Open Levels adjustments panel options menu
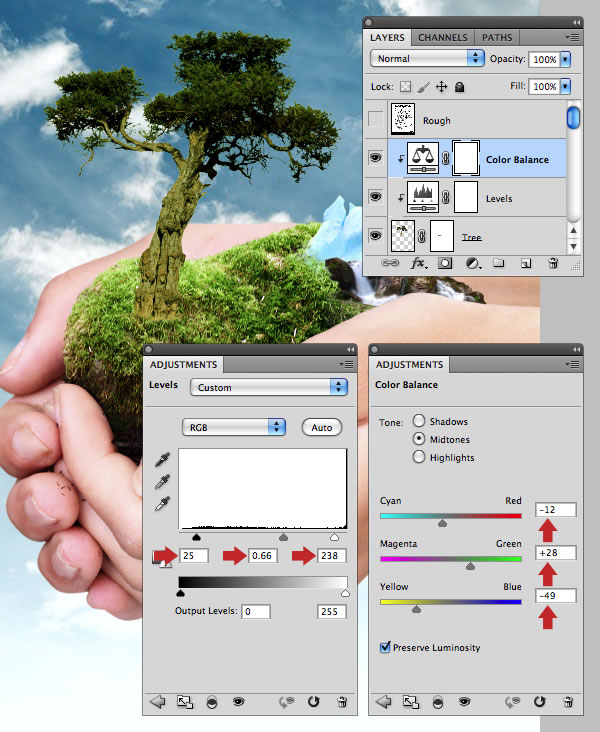The image size is (600, 732). [x=346, y=364]
